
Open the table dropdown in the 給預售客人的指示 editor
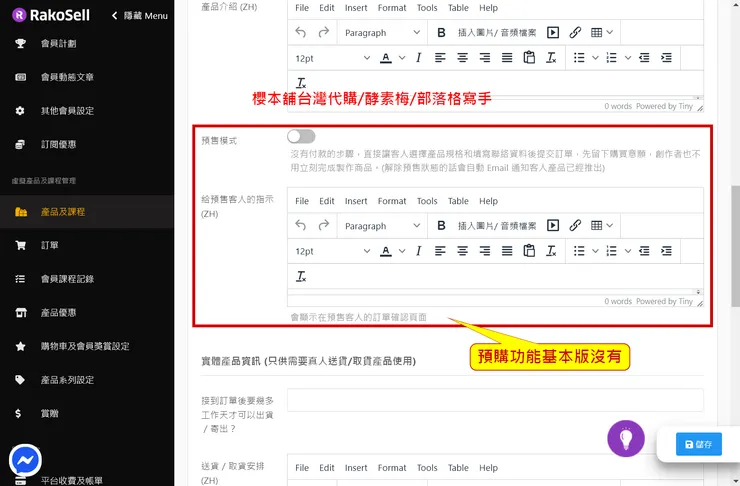coord(602,226)
